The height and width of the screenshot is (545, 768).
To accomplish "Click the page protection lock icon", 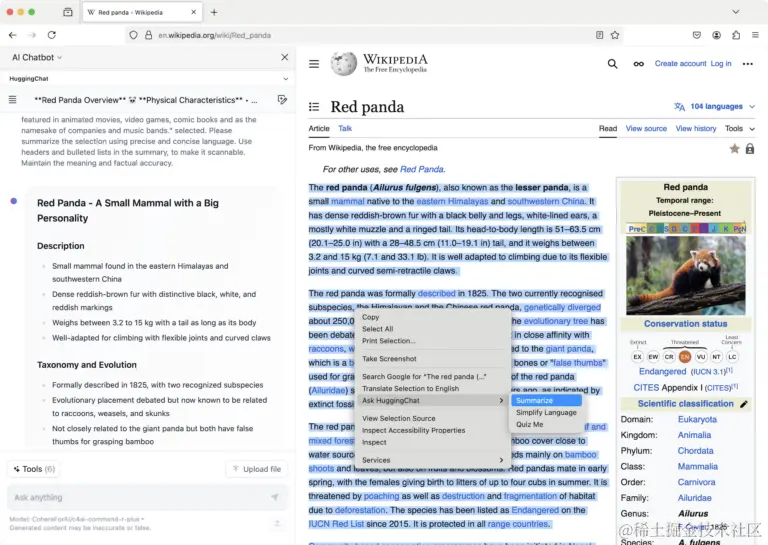I will pos(750,148).
